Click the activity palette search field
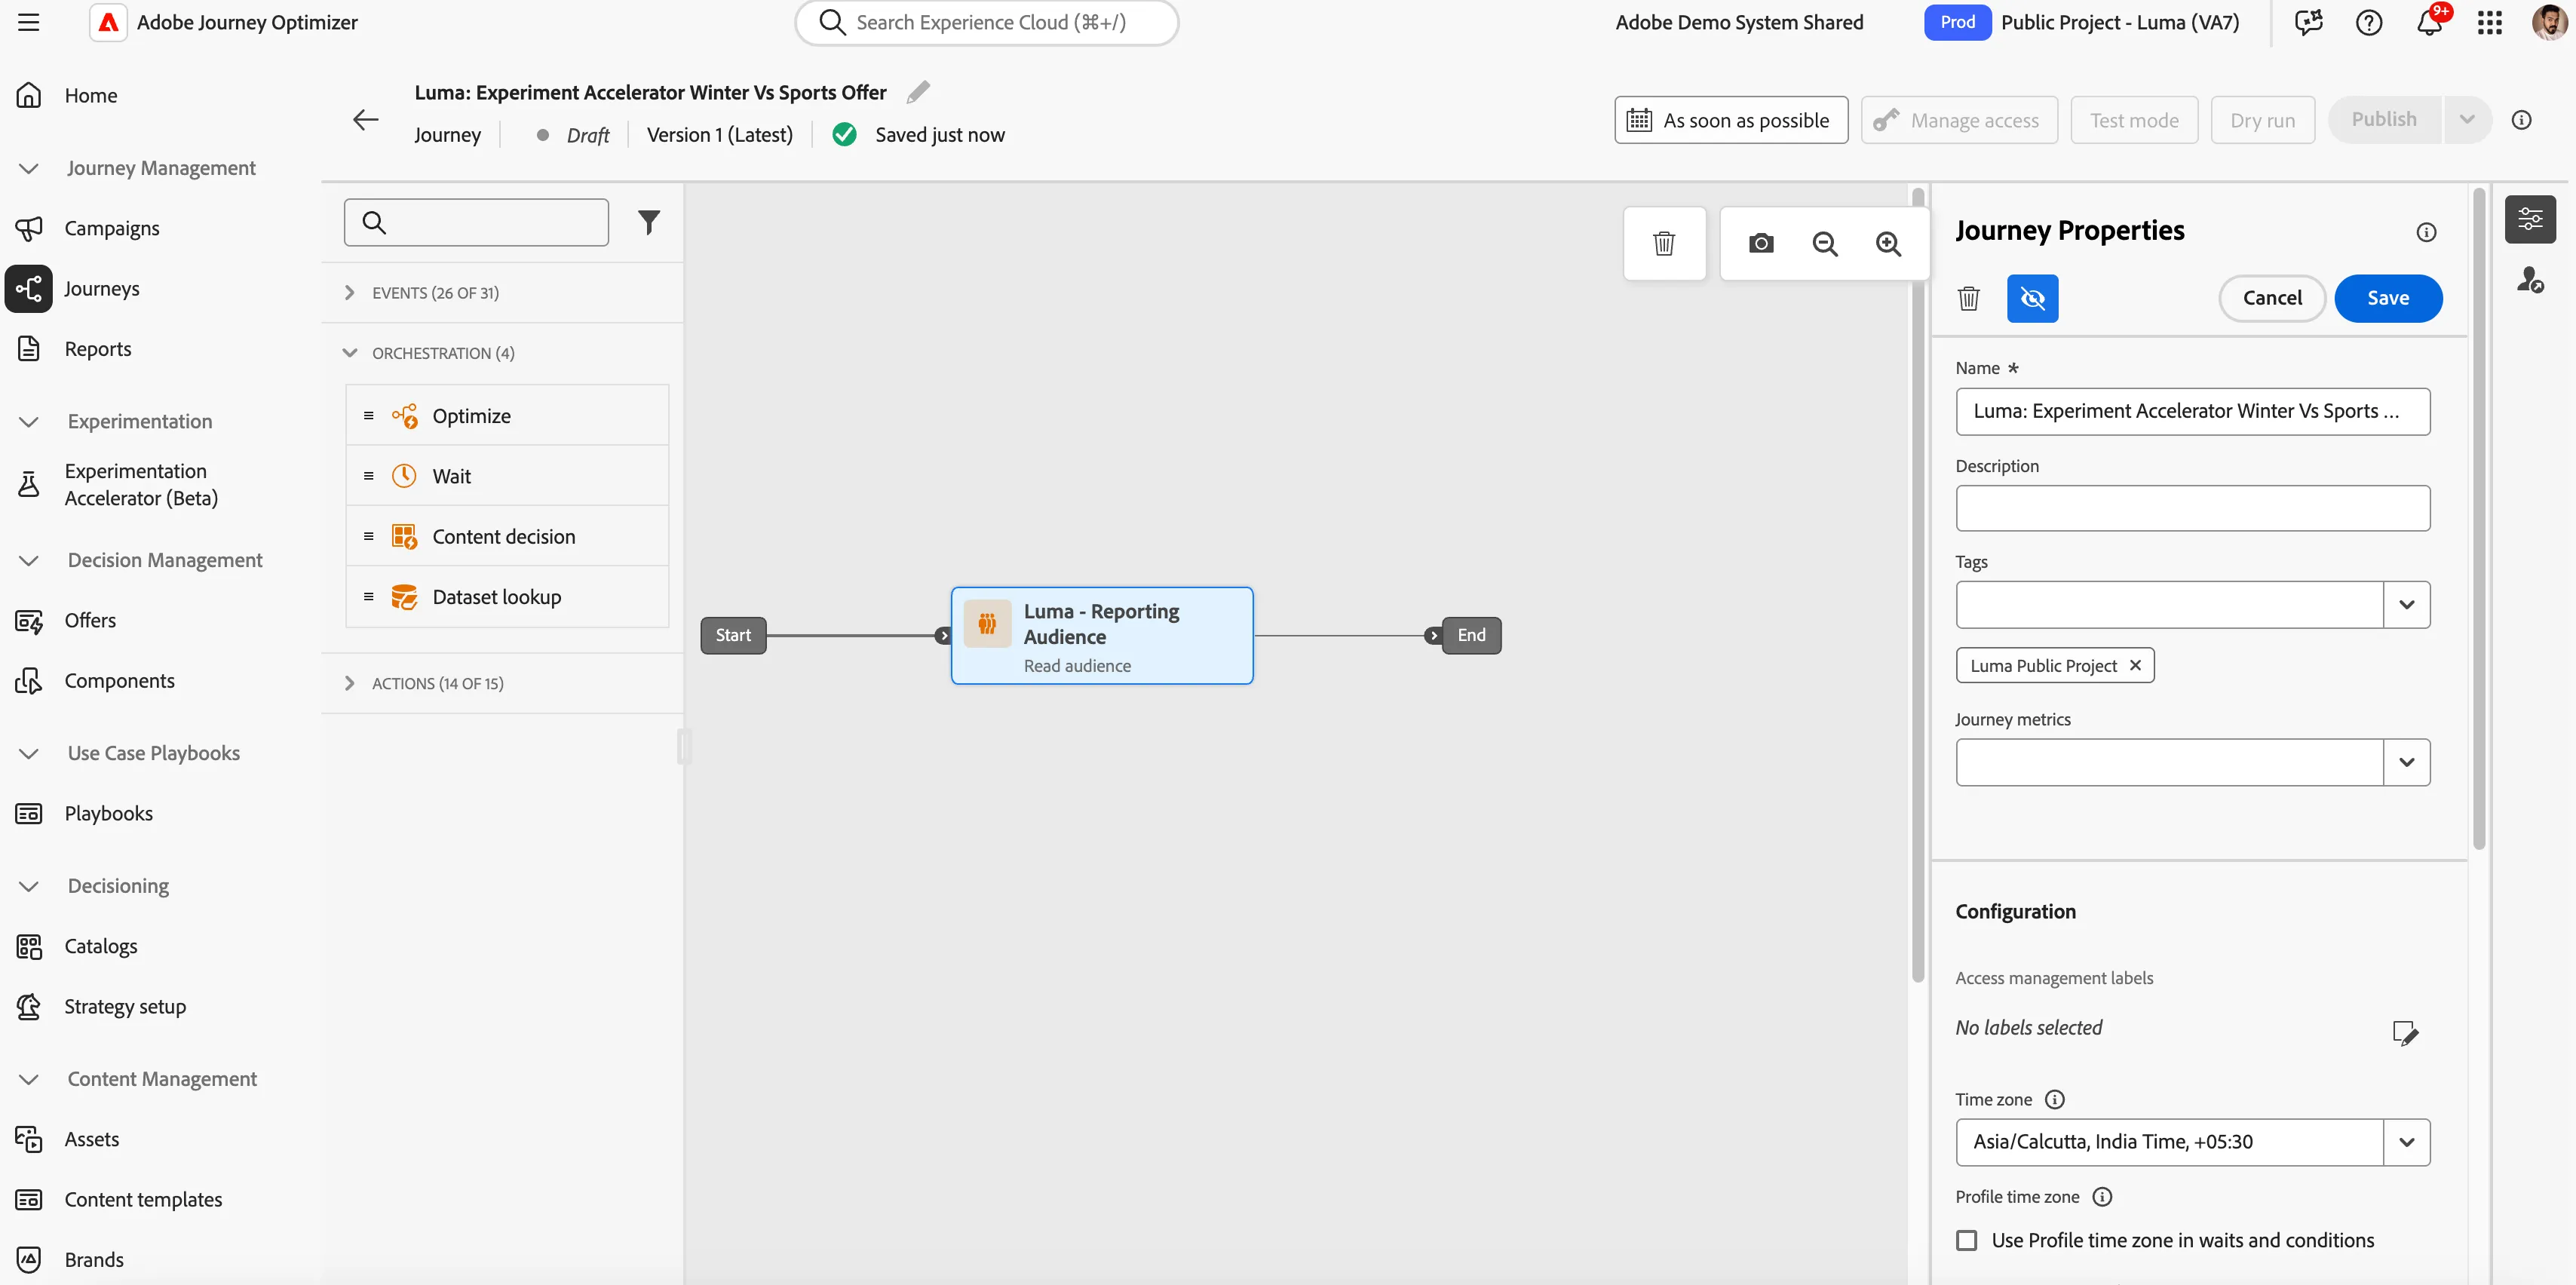Screen dimensions: 2576x1285 click(476, 222)
